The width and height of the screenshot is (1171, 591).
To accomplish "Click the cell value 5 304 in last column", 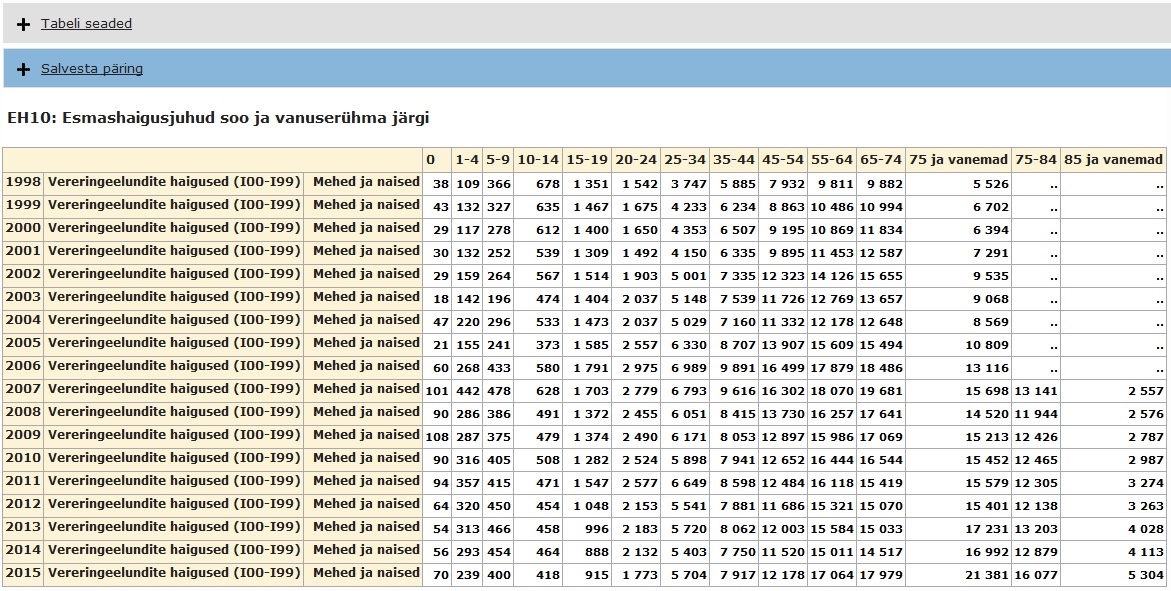I will (x=1143, y=576).
